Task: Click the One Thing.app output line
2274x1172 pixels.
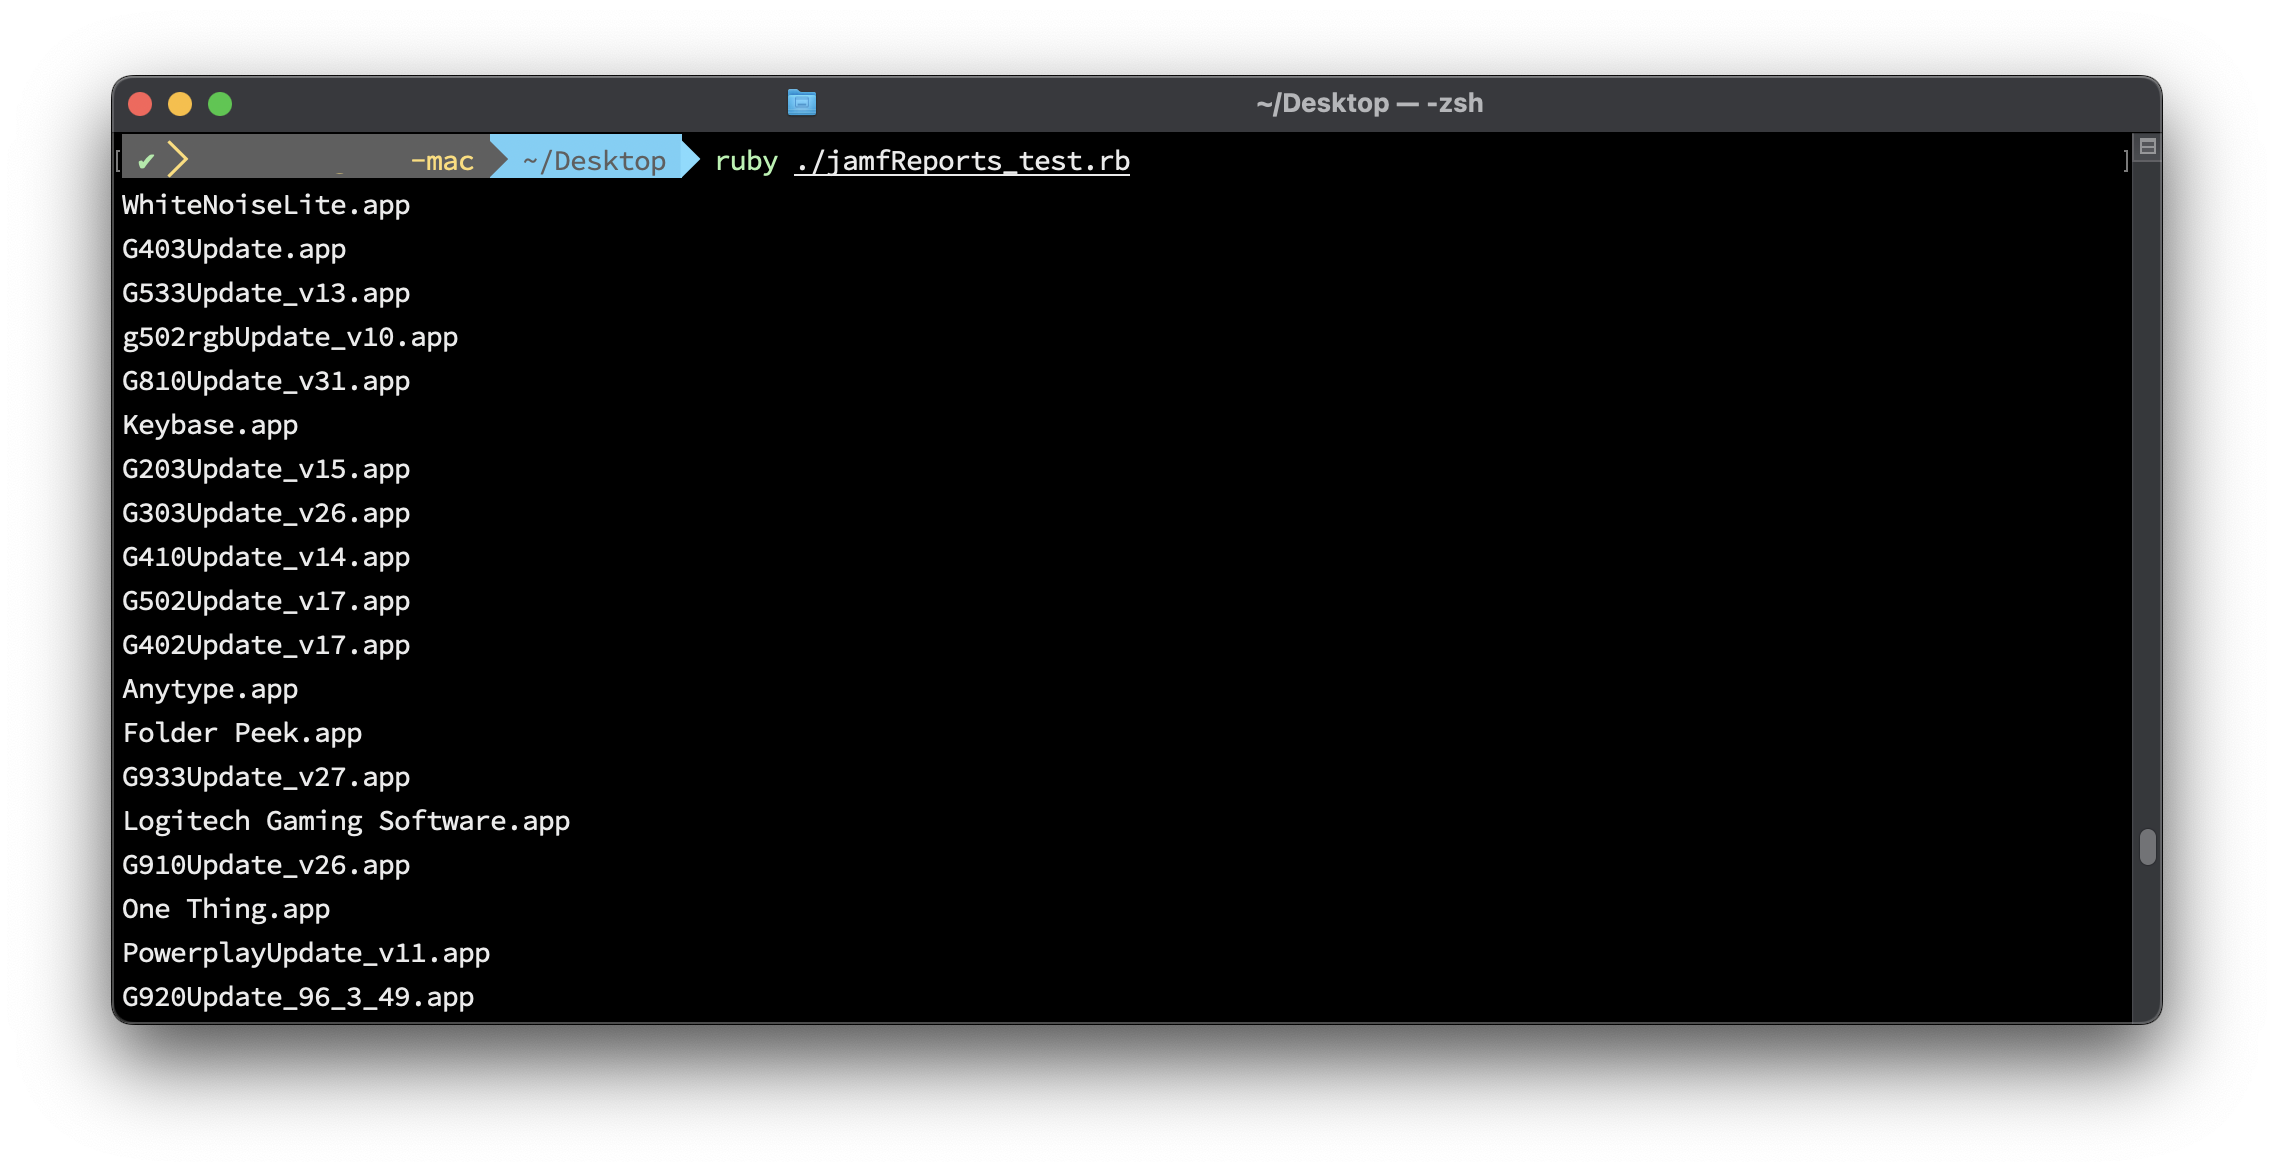Action: [x=226, y=909]
